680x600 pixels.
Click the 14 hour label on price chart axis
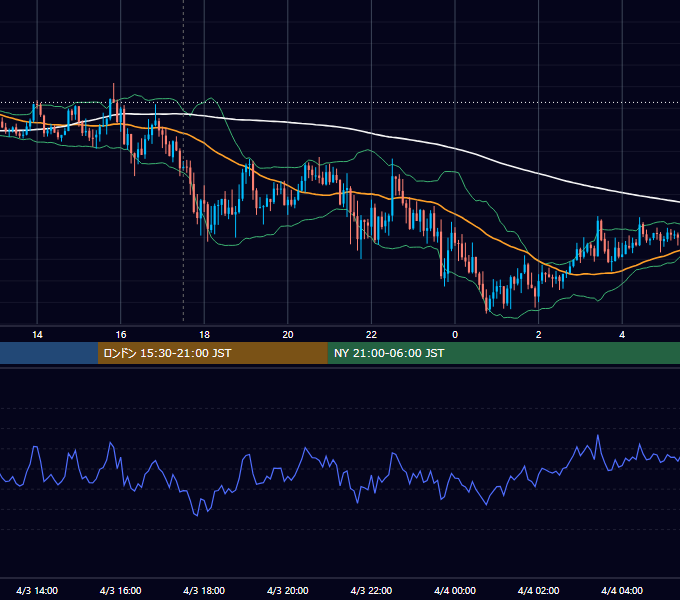[x=37, y=335]
